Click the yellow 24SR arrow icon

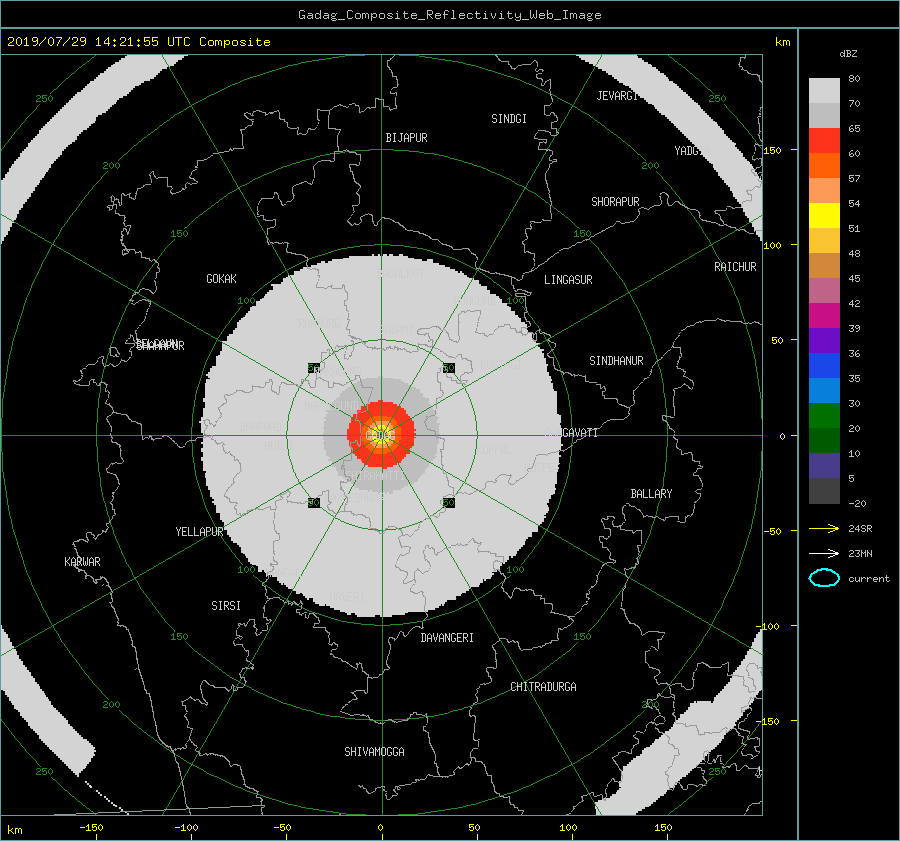pyautogui.click(x=824, y=528)
